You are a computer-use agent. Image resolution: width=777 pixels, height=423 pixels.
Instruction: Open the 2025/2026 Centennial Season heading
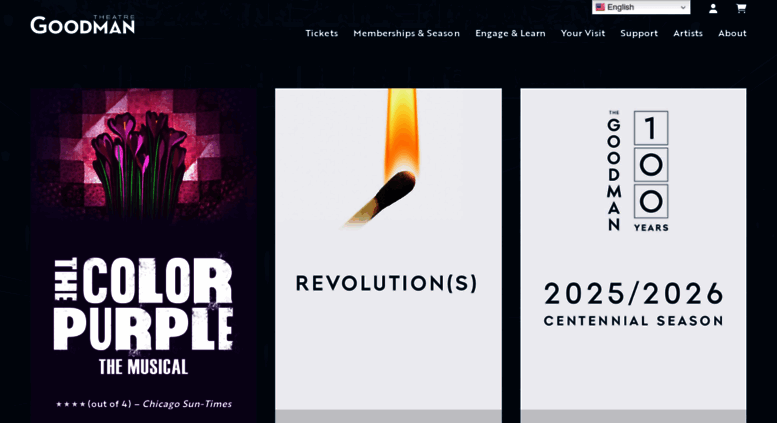[634, 304]
